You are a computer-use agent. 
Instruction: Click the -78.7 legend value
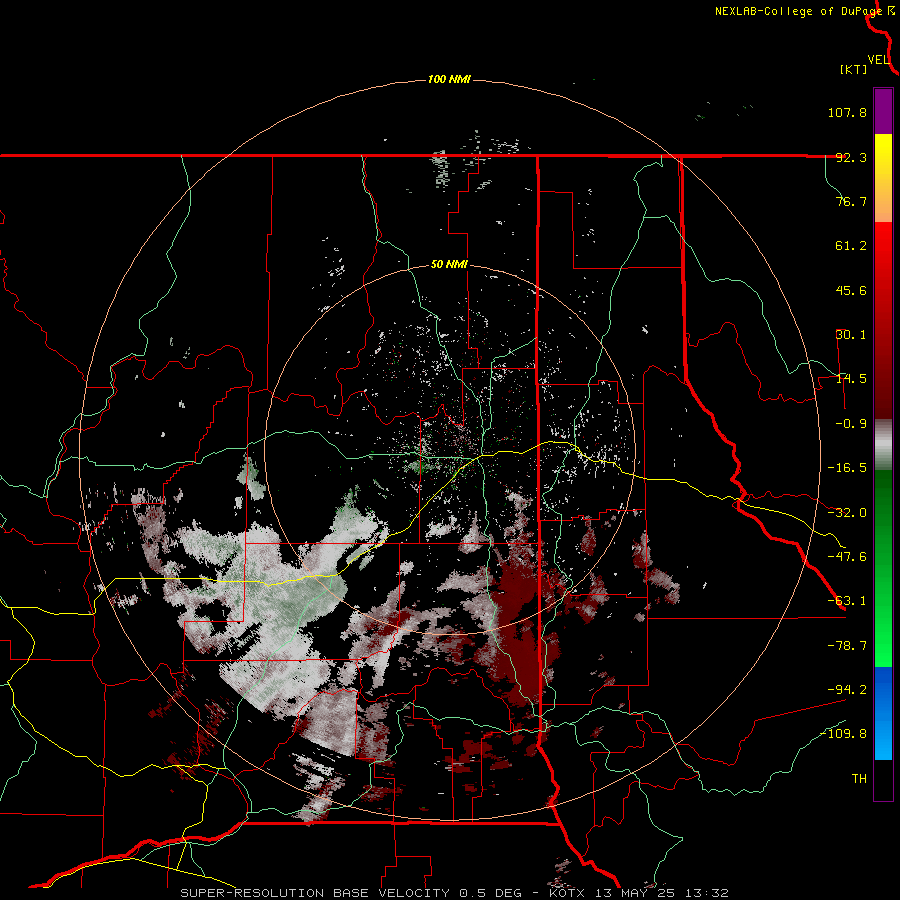847,646
